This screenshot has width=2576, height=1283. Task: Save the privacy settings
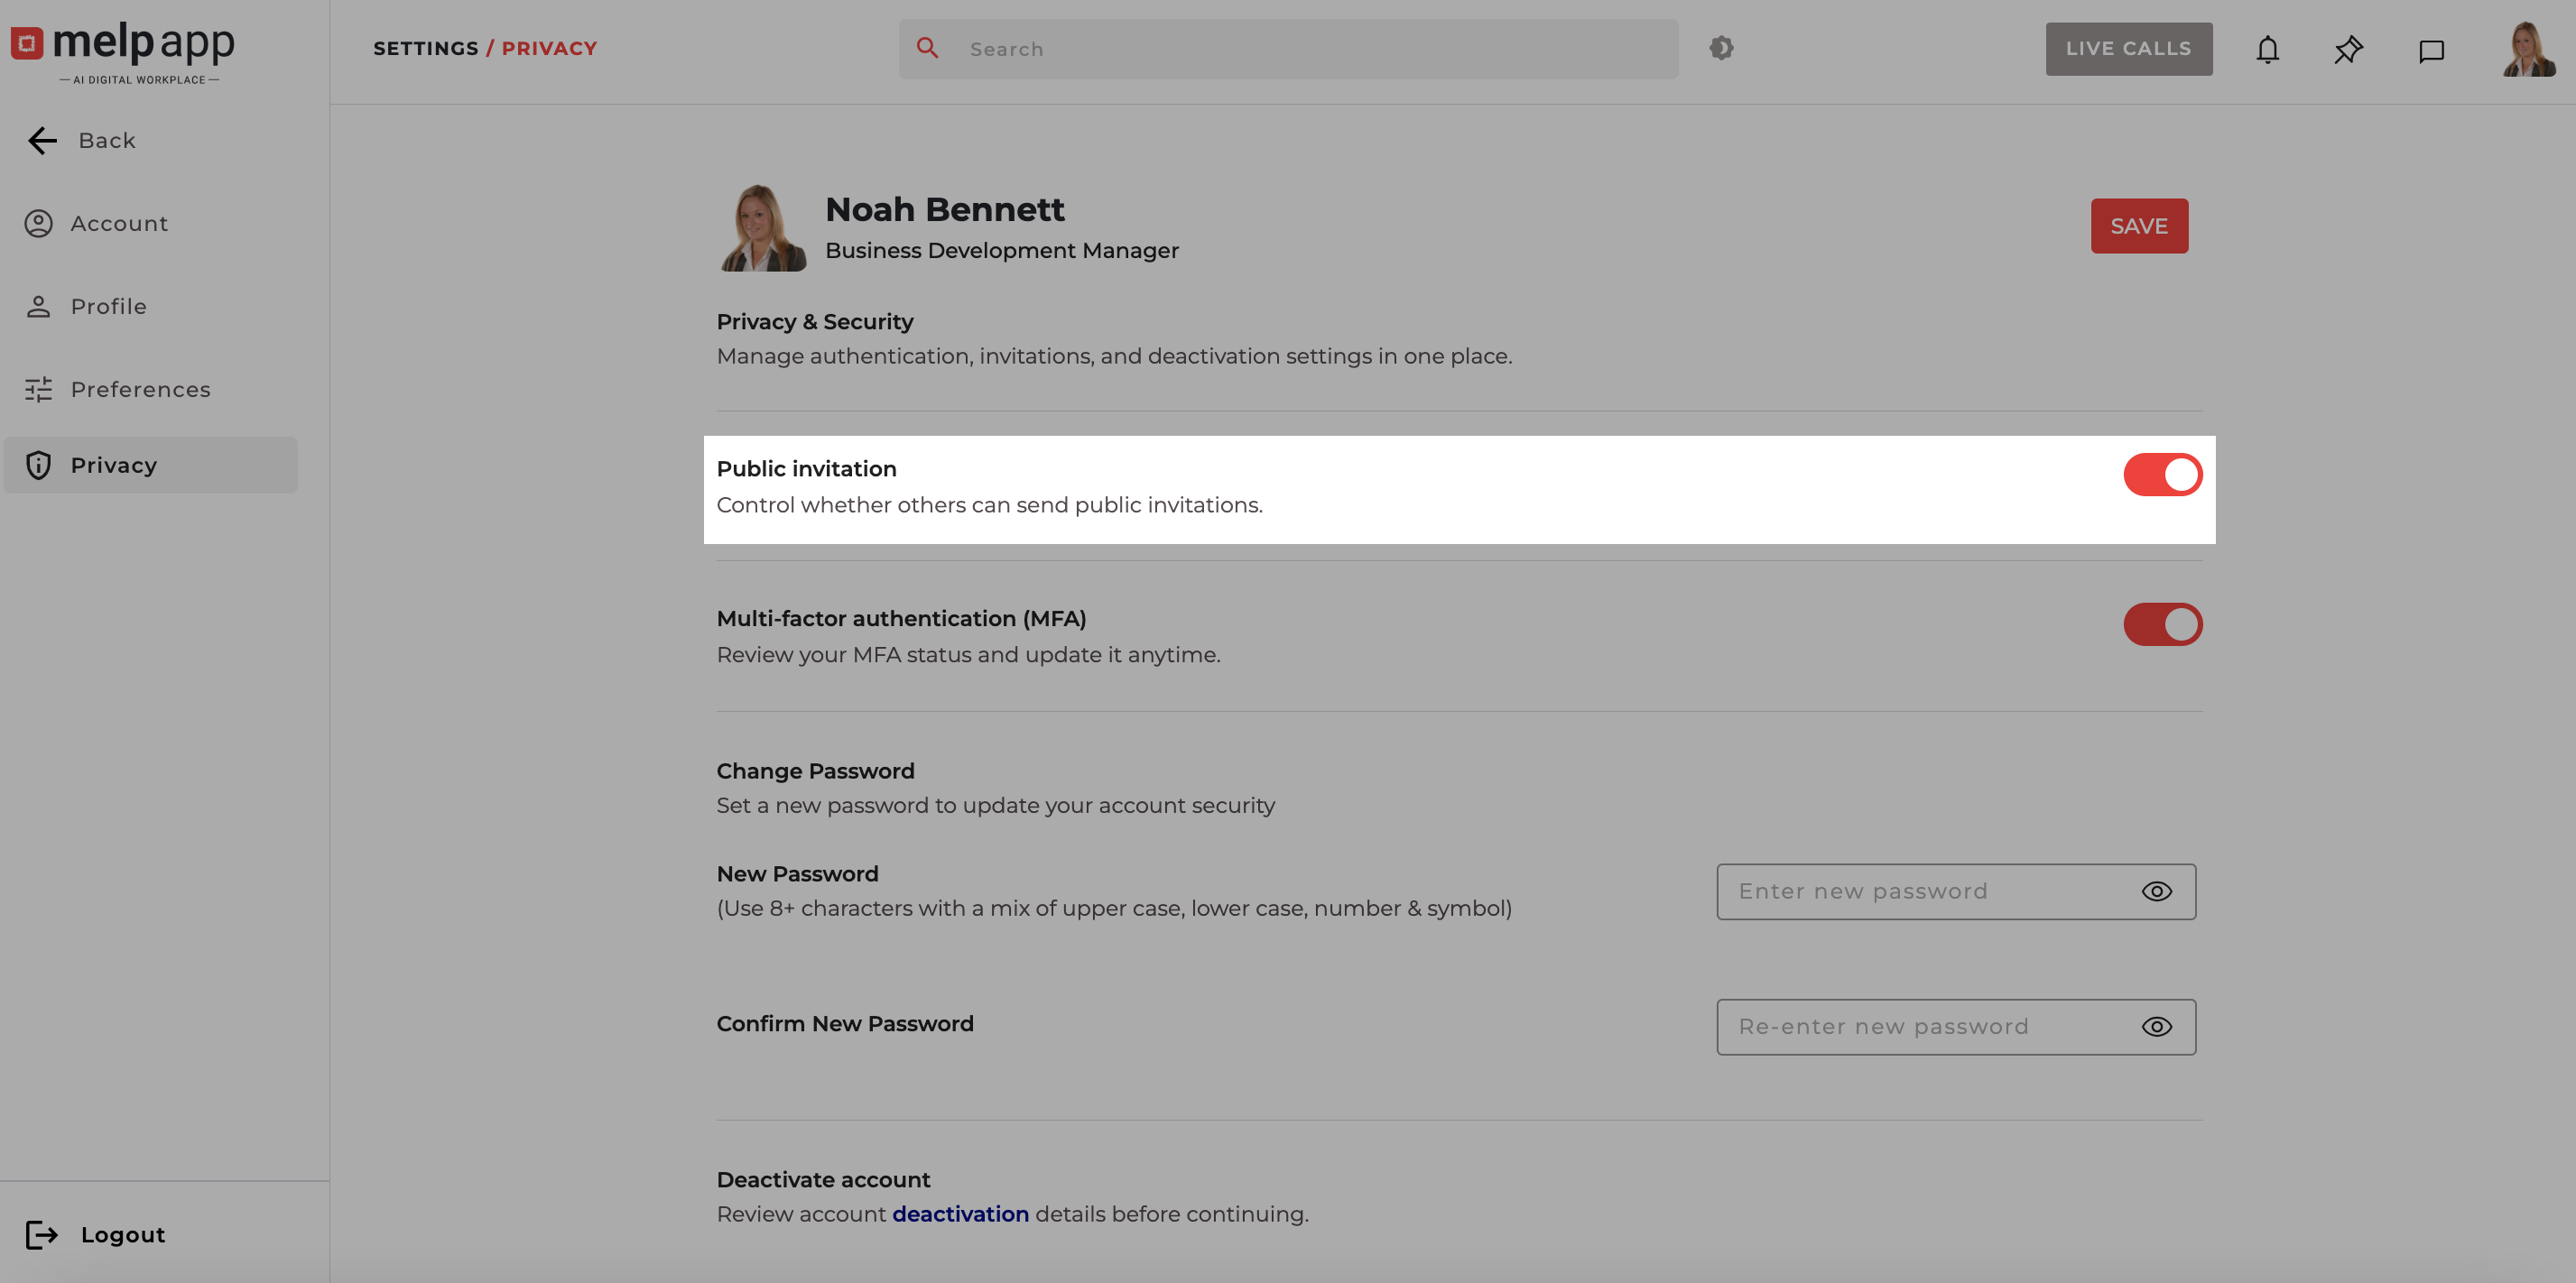coord(2139,226)
